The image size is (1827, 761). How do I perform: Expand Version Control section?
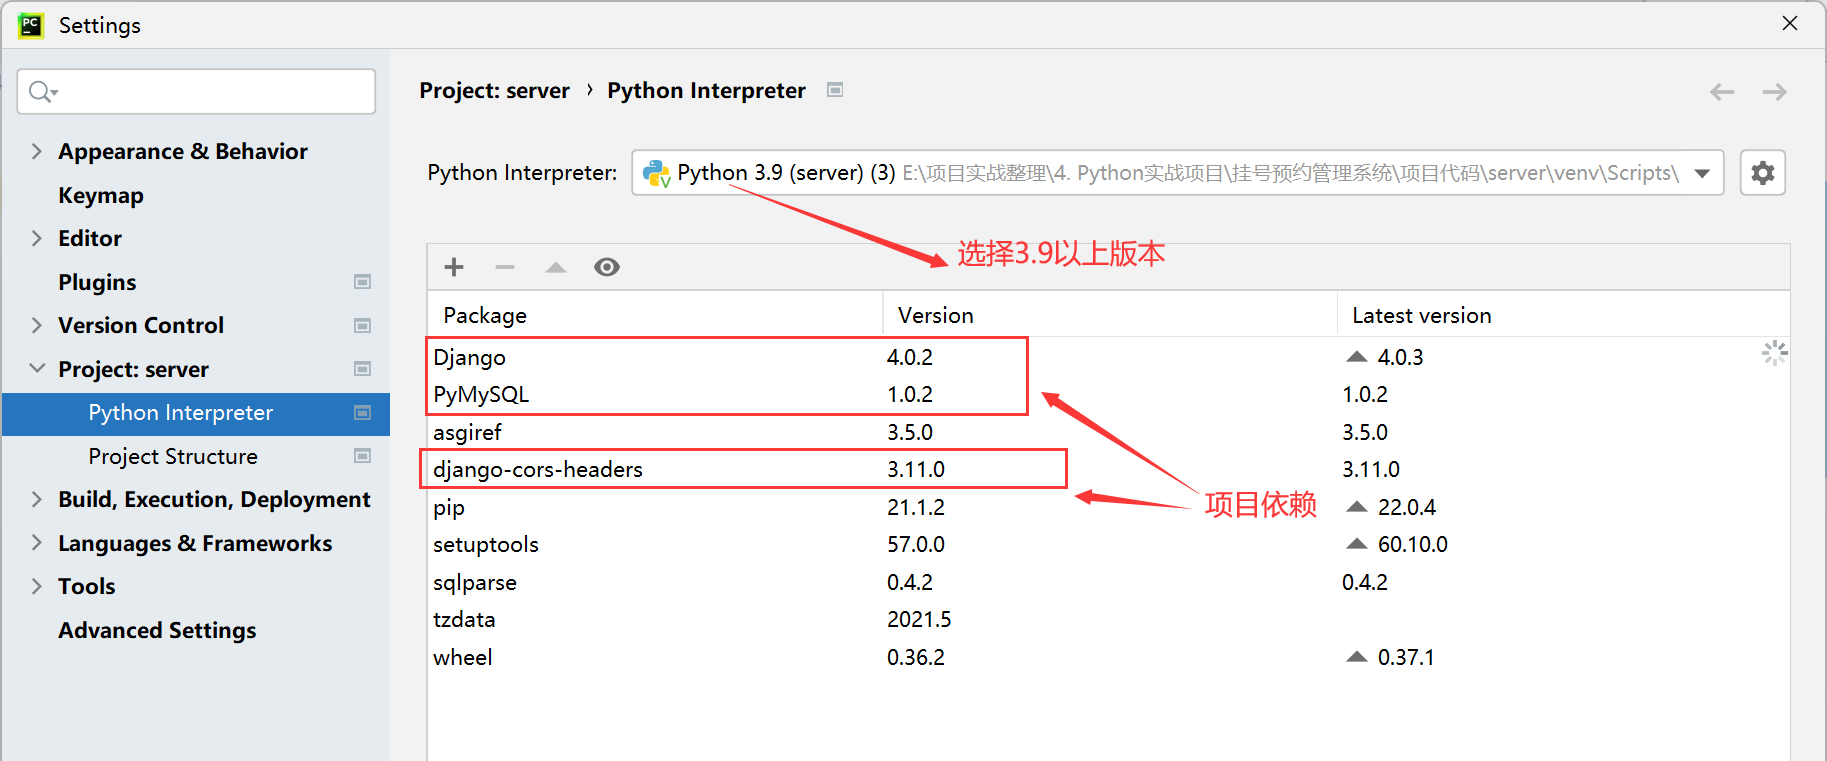(x=37, y=325)
